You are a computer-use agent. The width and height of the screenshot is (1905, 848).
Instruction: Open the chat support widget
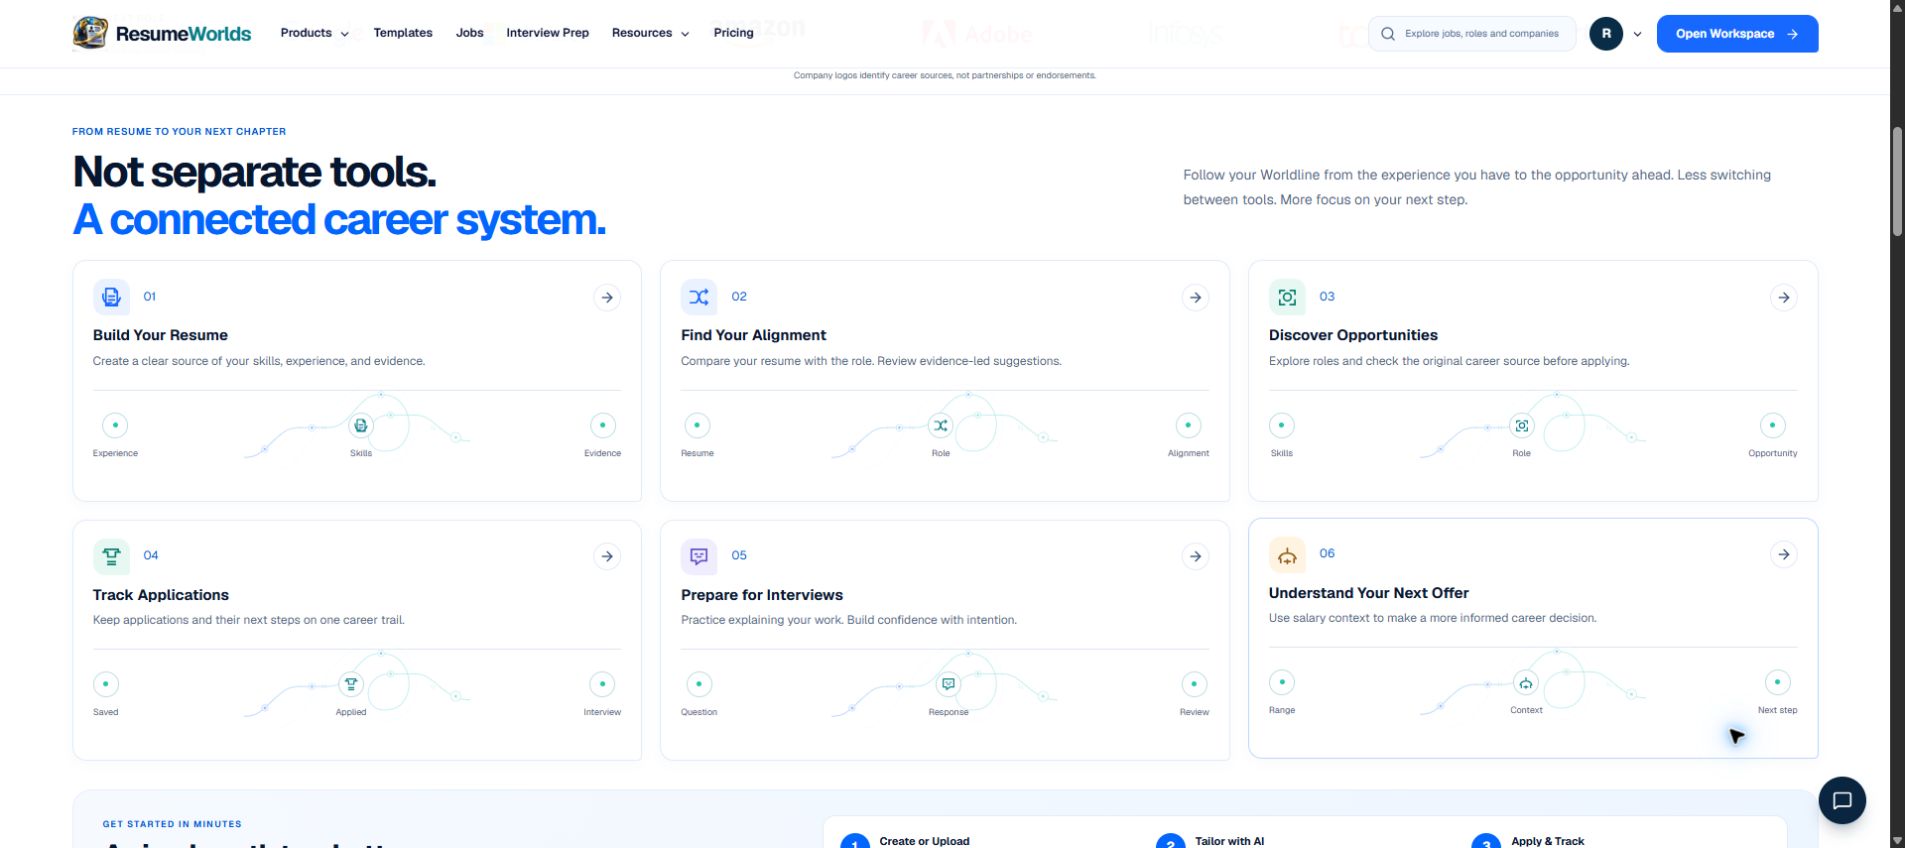click(1842, 800)
